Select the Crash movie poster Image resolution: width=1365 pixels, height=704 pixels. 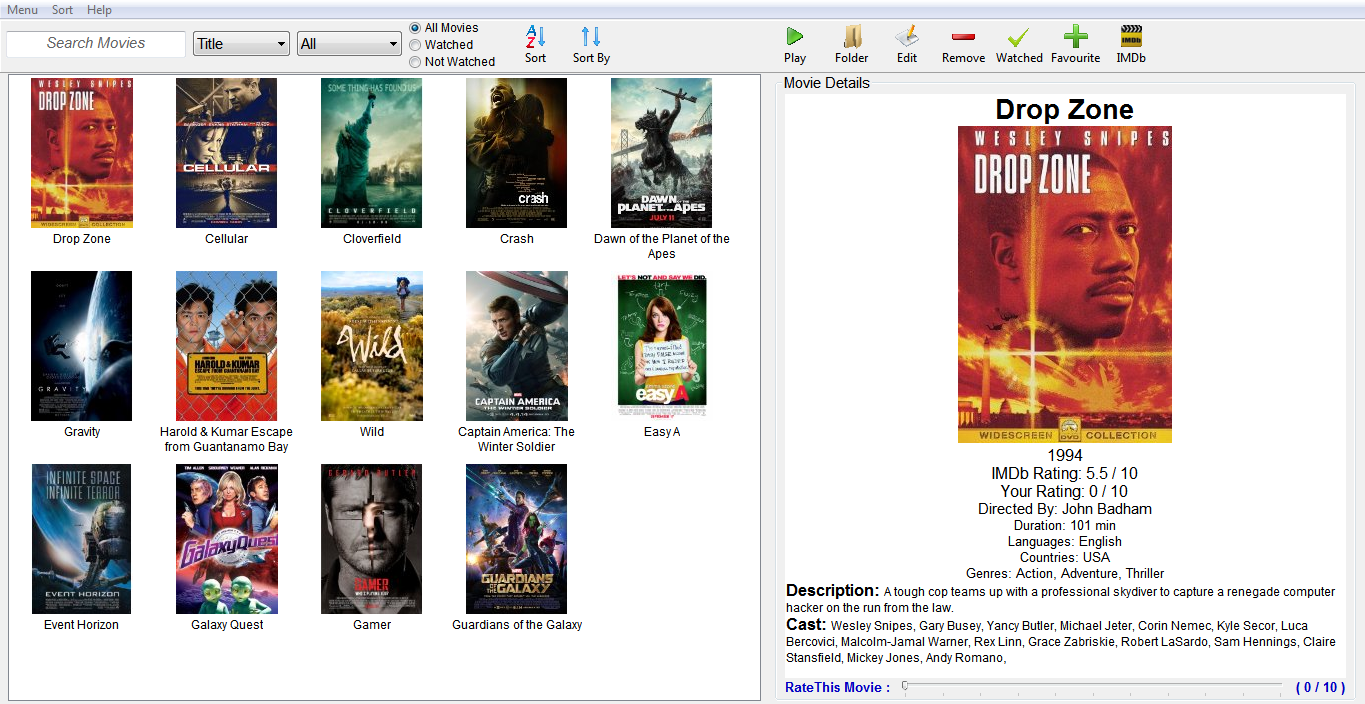point(516,153)
